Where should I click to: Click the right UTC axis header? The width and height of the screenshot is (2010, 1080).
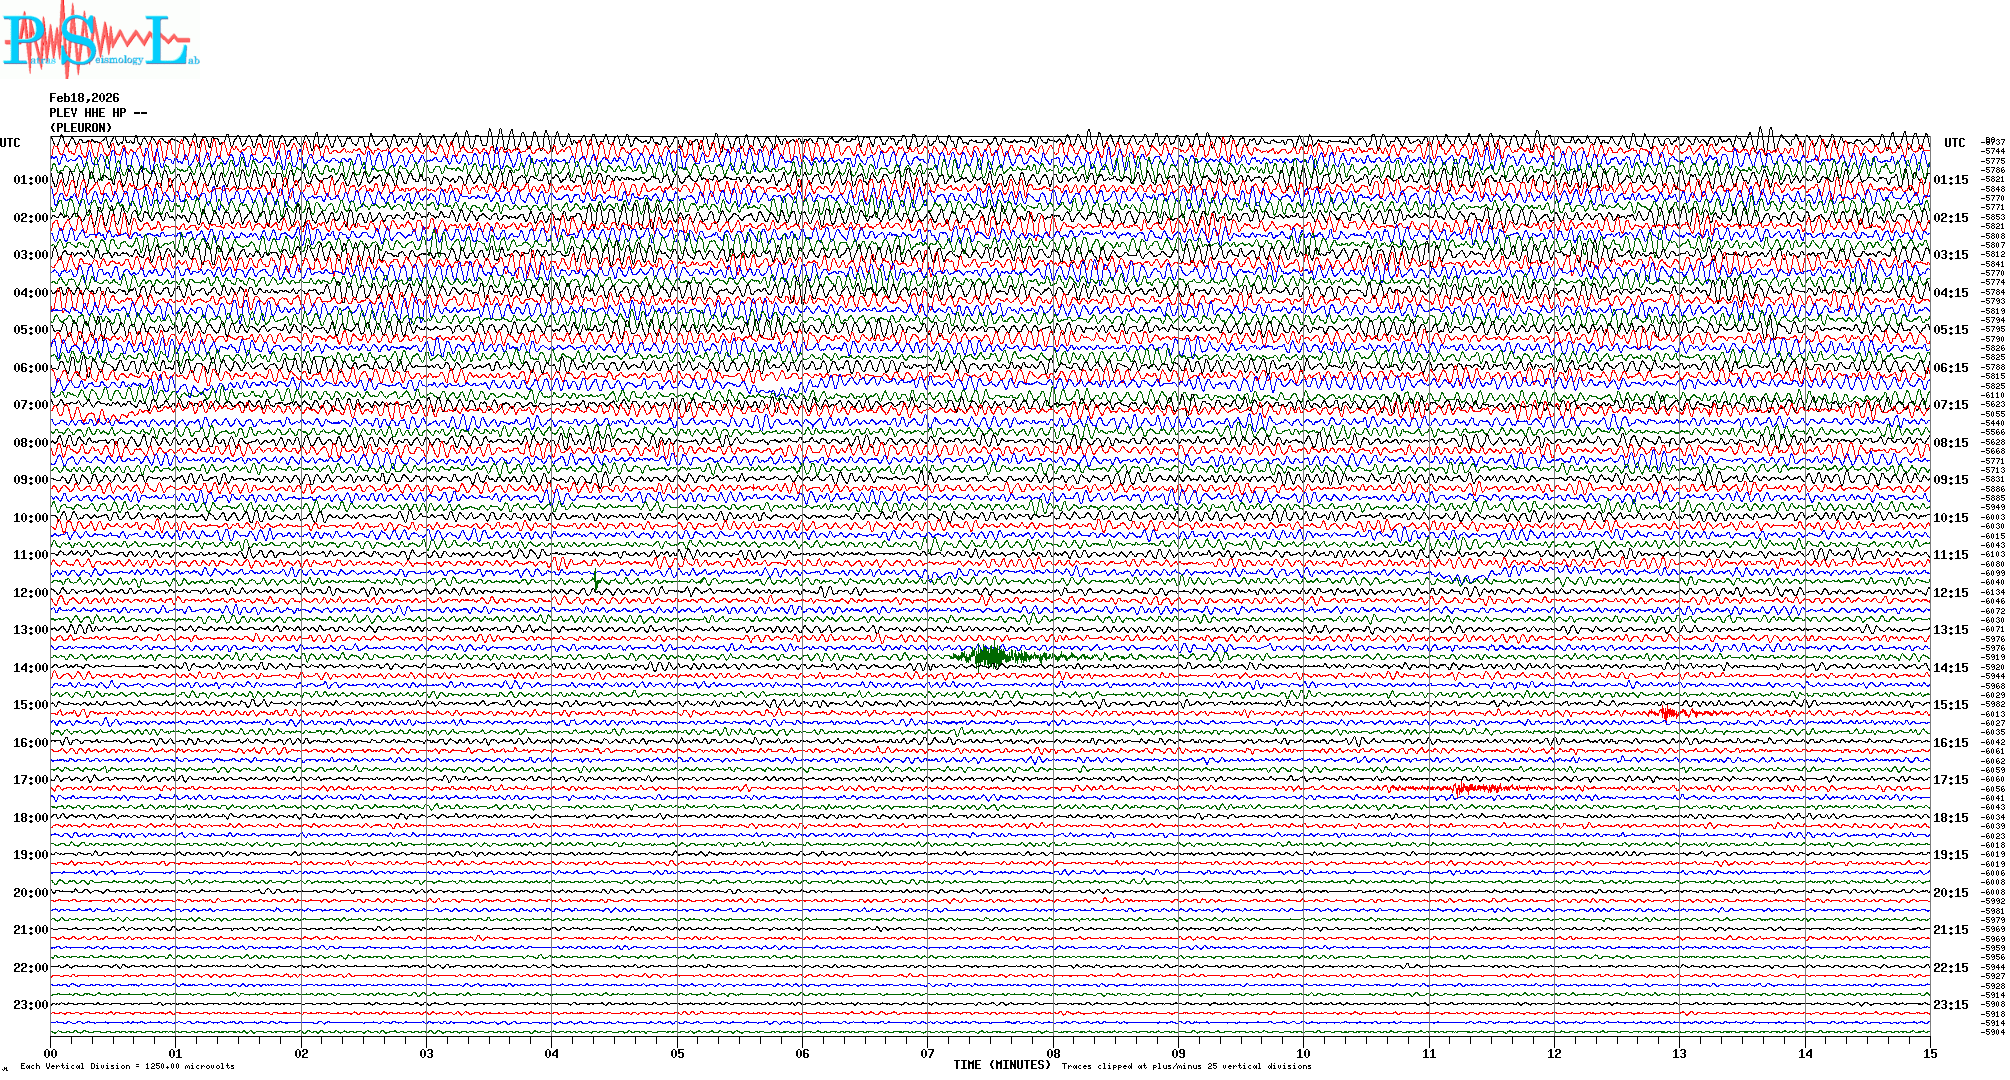(1954, 143)
